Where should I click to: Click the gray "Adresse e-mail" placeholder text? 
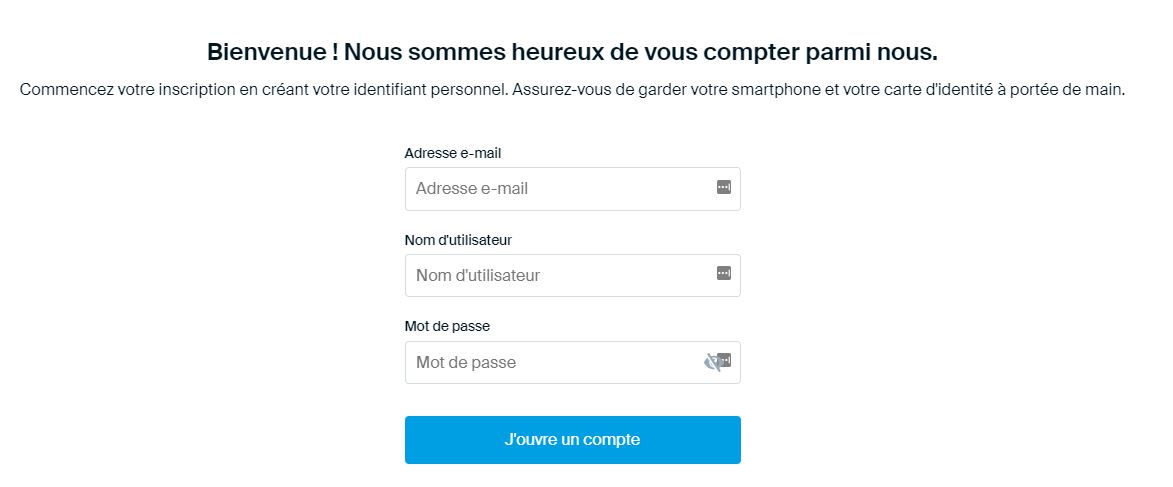point(472,189)
